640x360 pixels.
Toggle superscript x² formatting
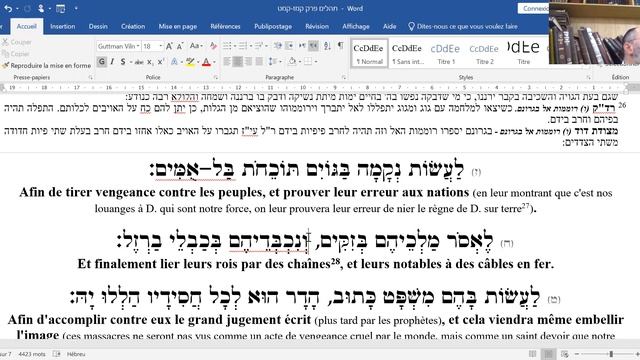click(160, 62)
